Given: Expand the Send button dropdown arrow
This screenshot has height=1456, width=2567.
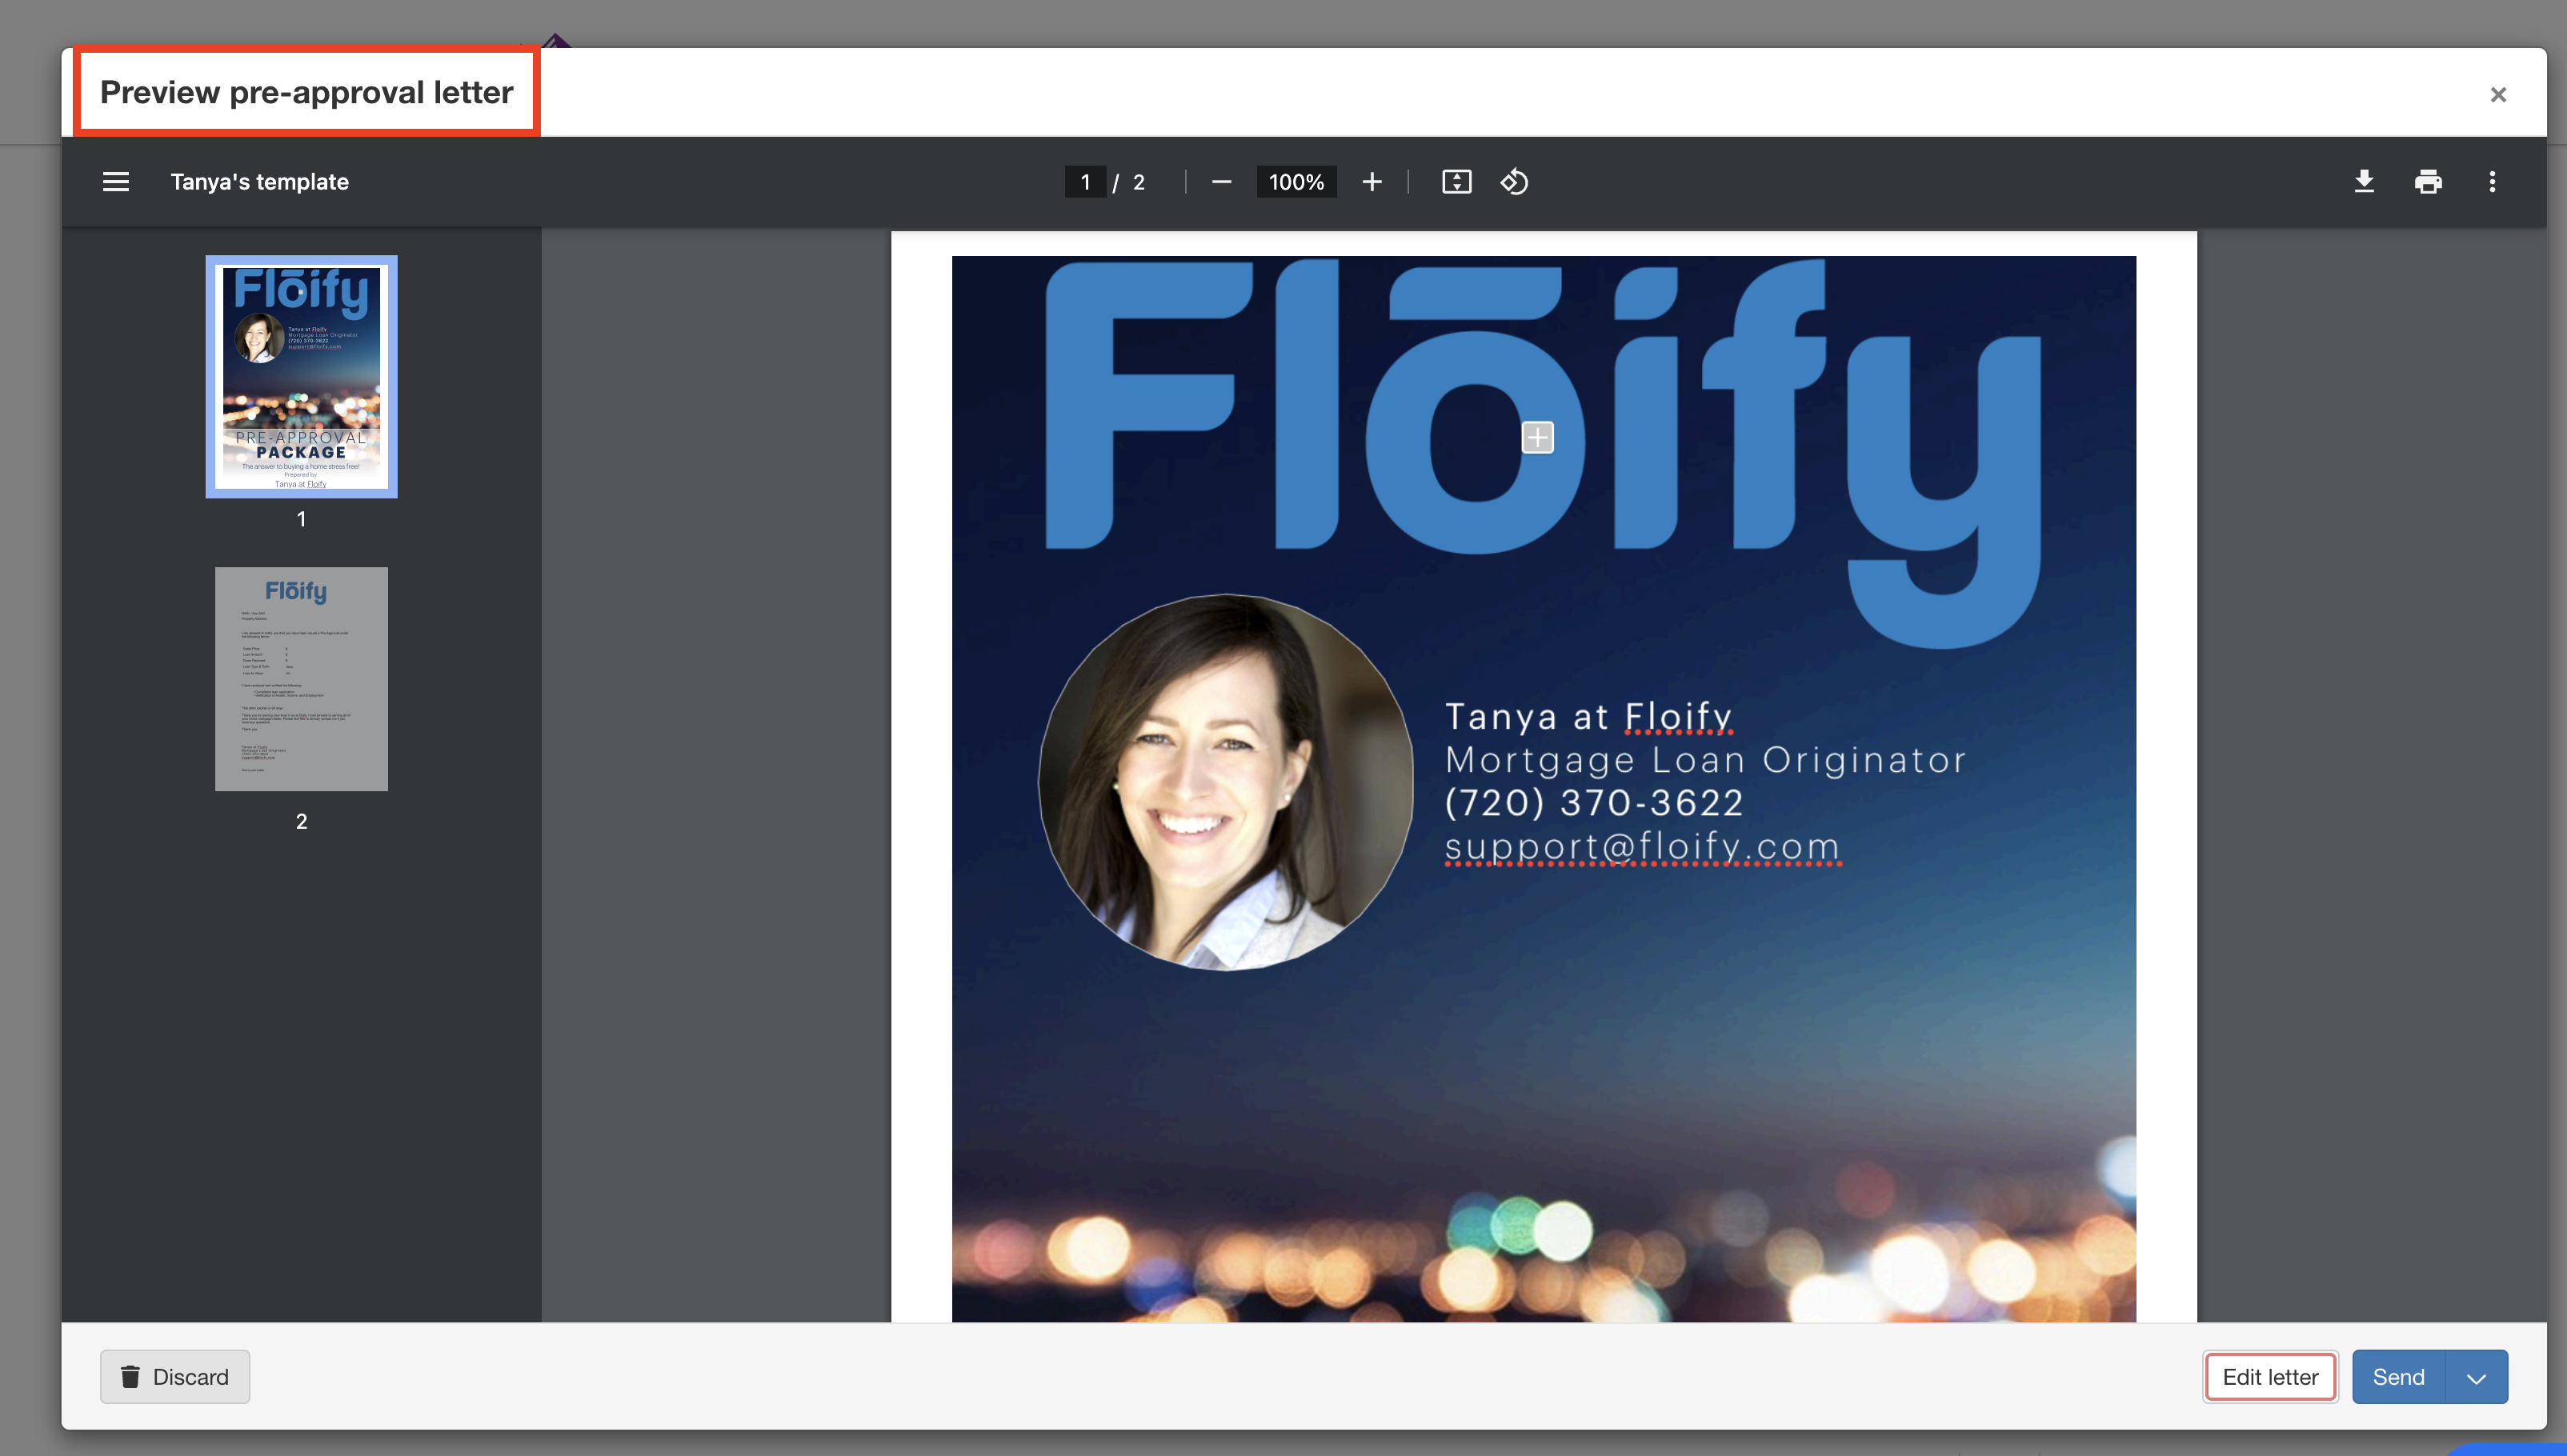Looking at the screenshot, I should tap(2476, 1378).
